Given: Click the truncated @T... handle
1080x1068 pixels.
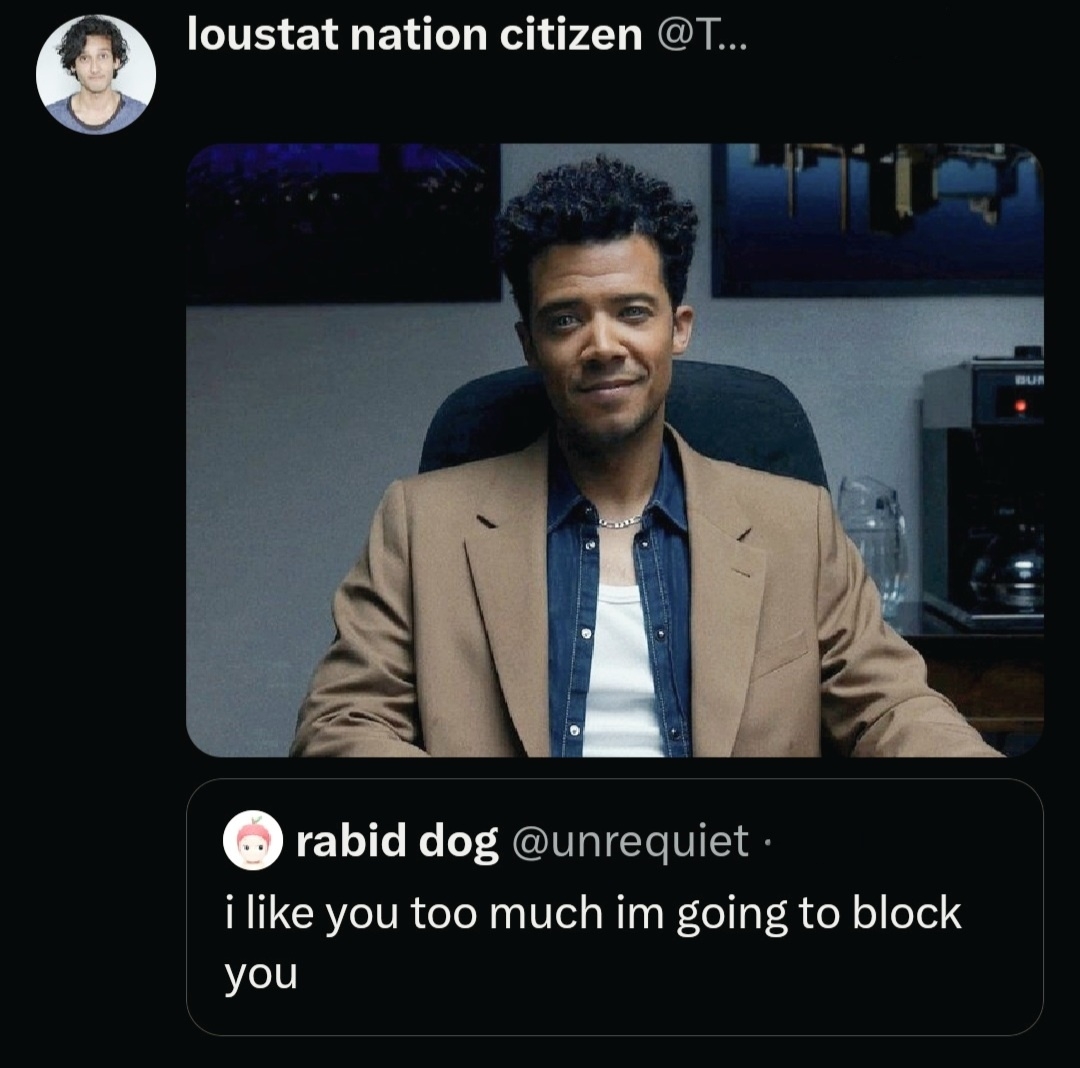Looking at the screenshot, I should click(702, 34).
